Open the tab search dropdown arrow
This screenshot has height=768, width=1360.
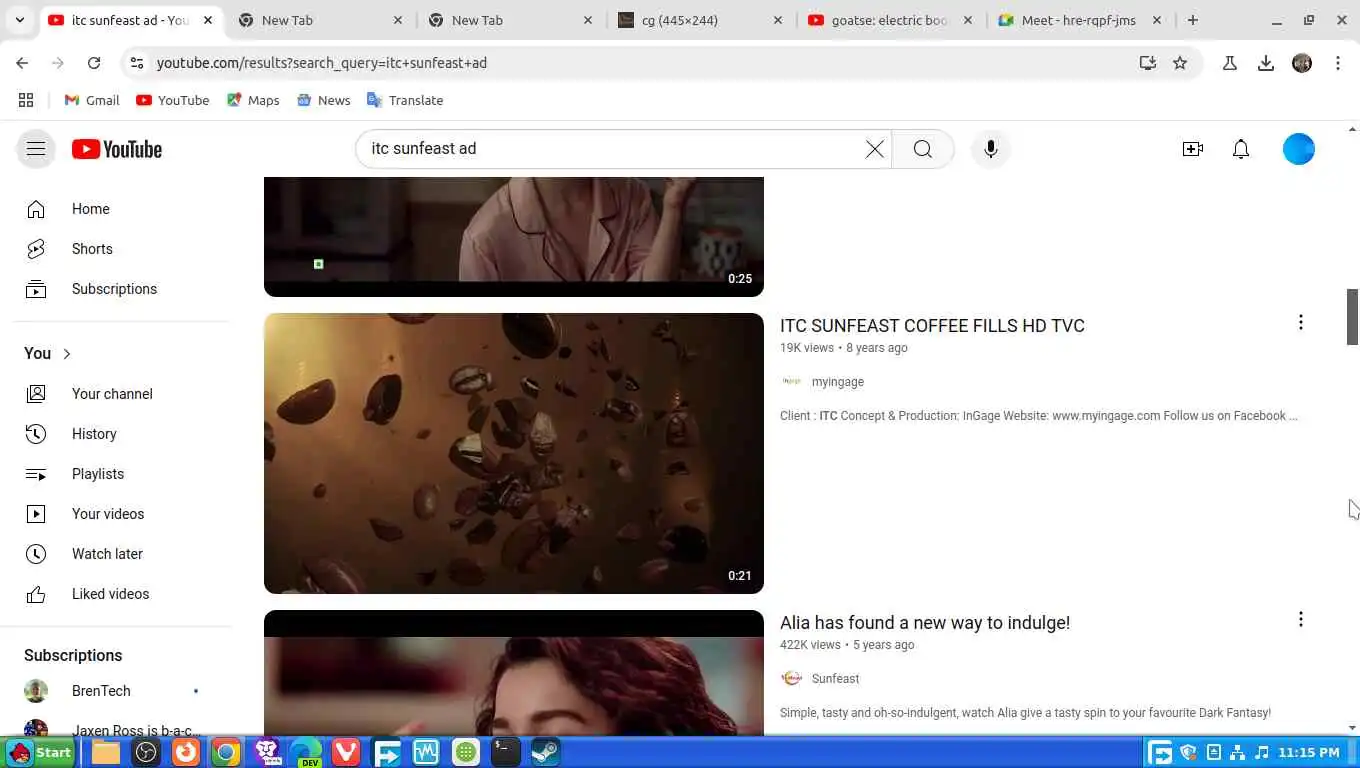[19, 20]
